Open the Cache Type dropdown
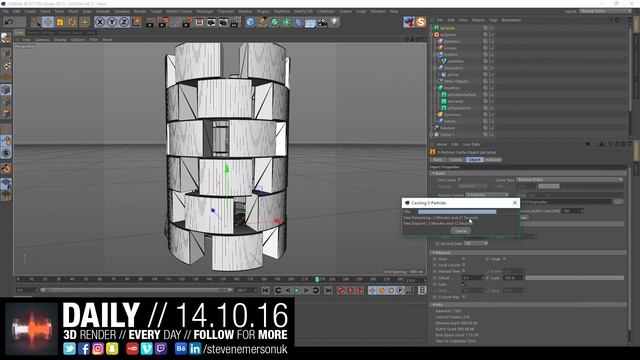 569,180
